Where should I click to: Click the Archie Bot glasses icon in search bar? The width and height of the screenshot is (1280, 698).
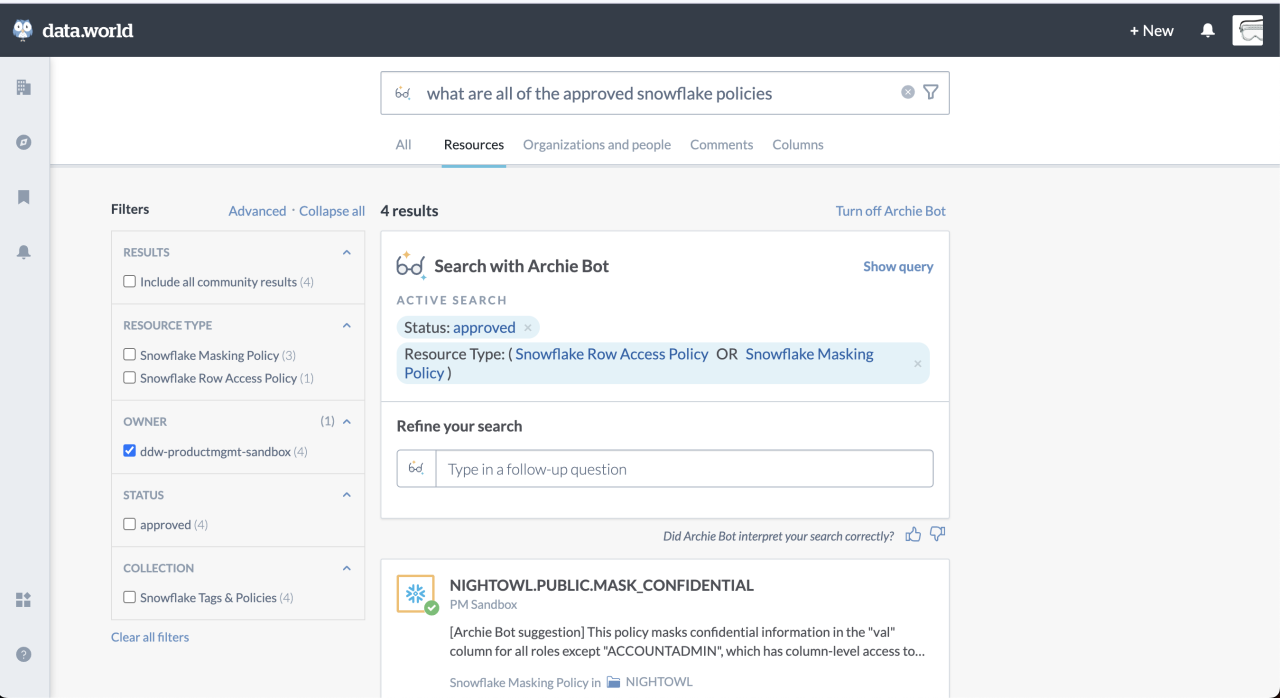[x=403, y=93]
